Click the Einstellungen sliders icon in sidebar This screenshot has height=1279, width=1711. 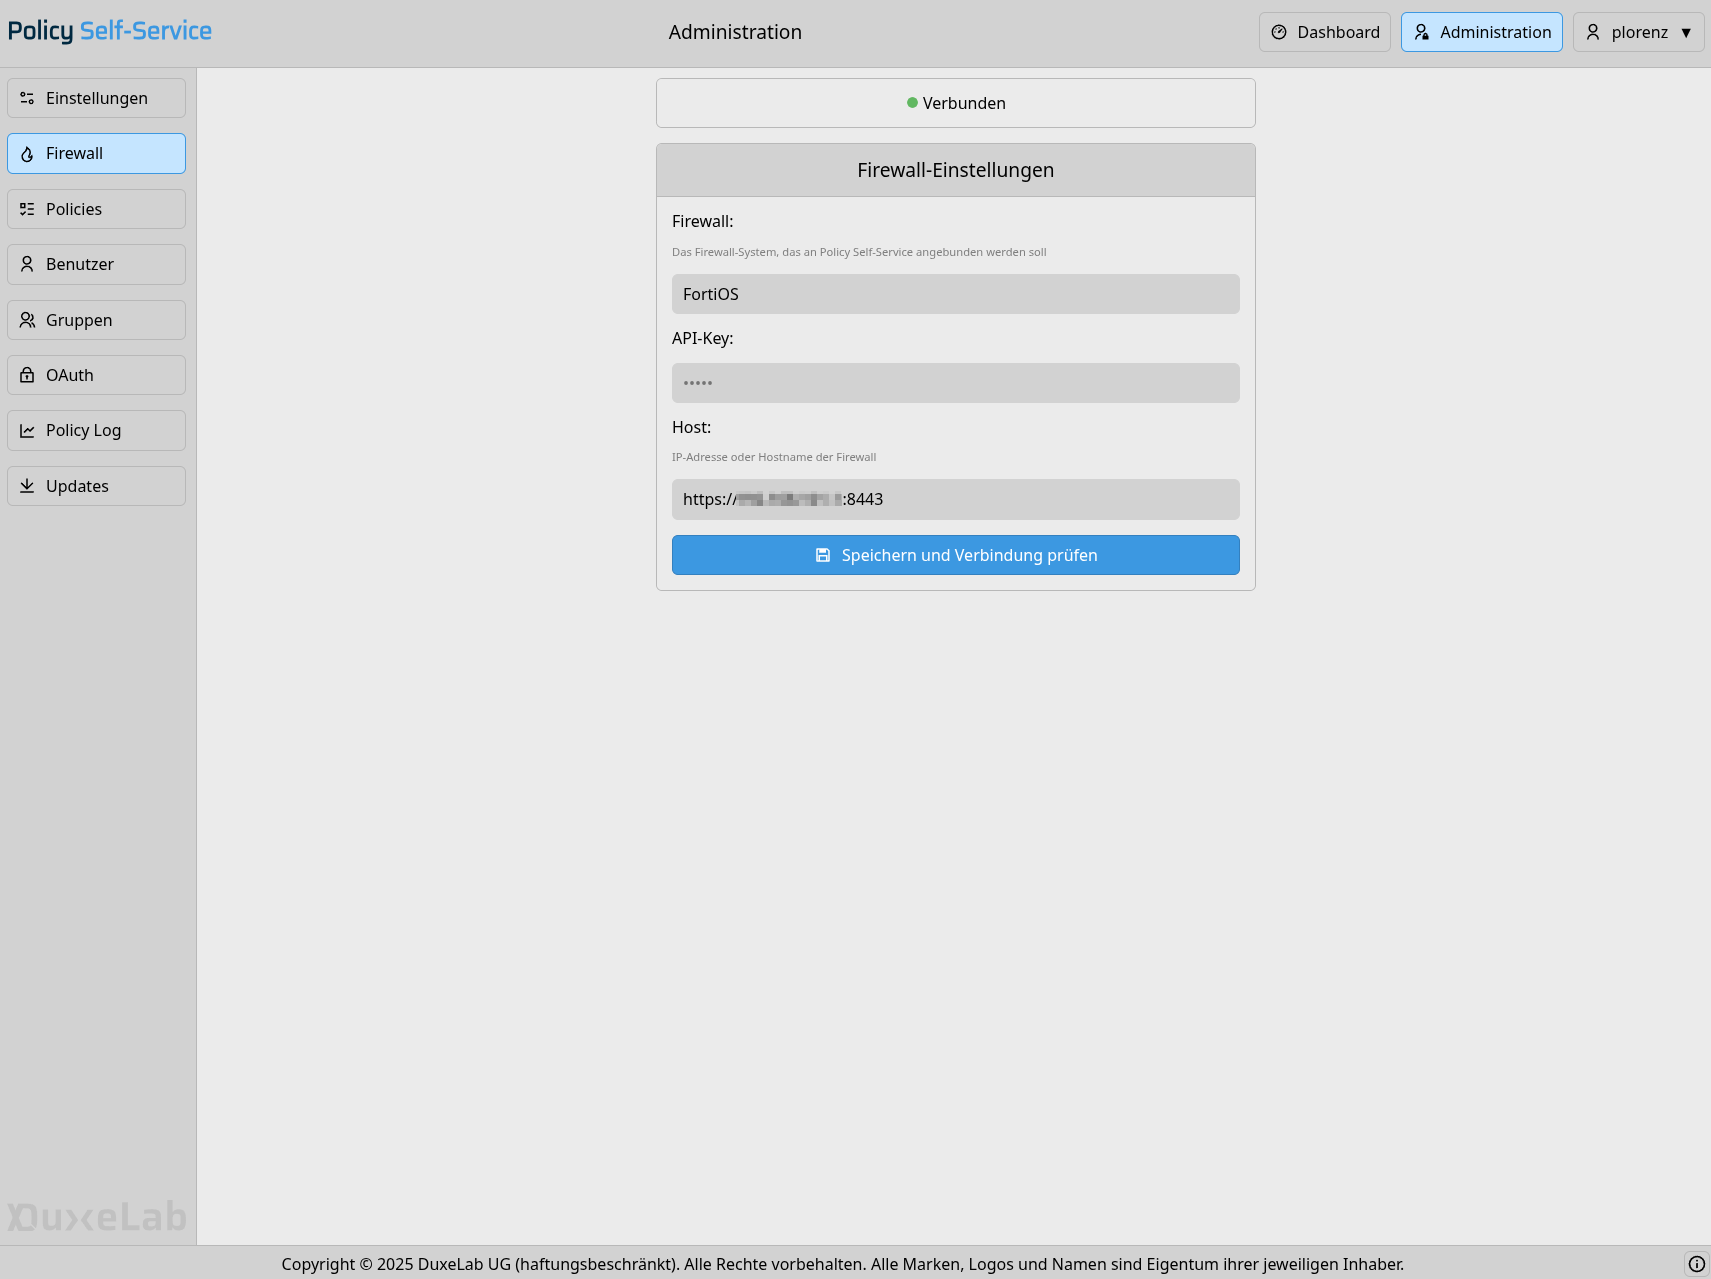[x=27, y=98]
